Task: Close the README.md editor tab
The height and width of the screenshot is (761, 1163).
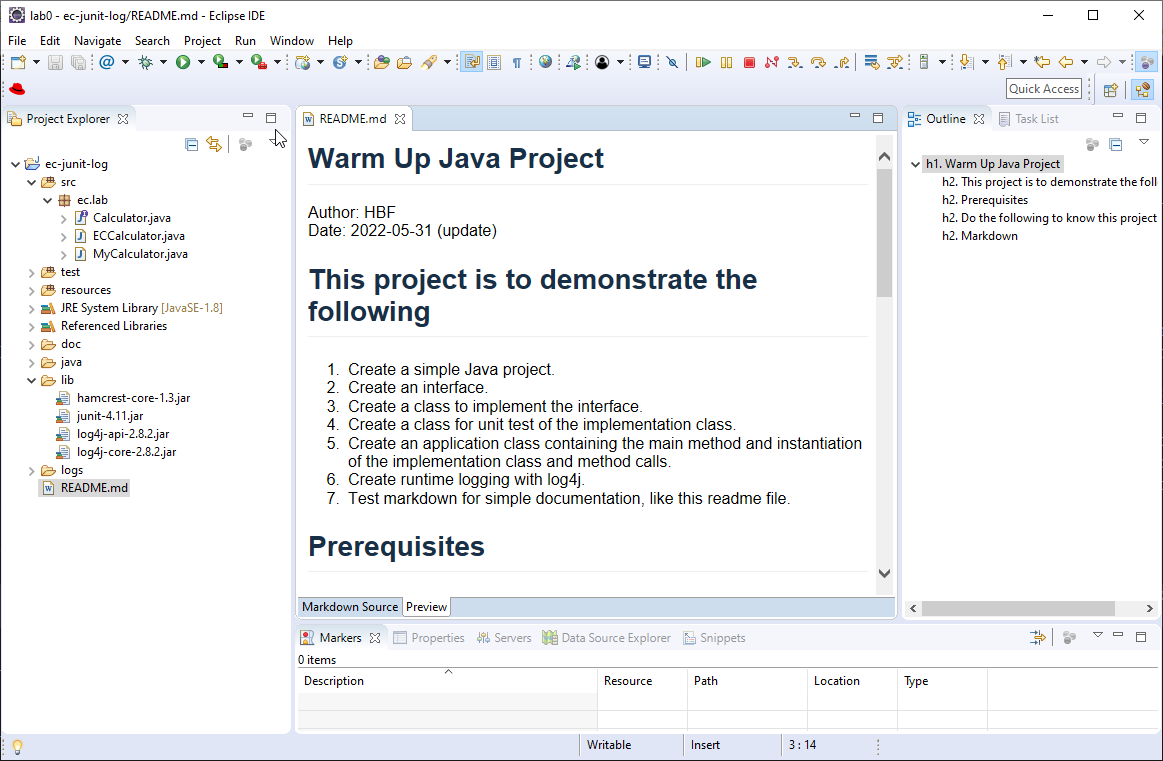Action: [x=400, y=119]
